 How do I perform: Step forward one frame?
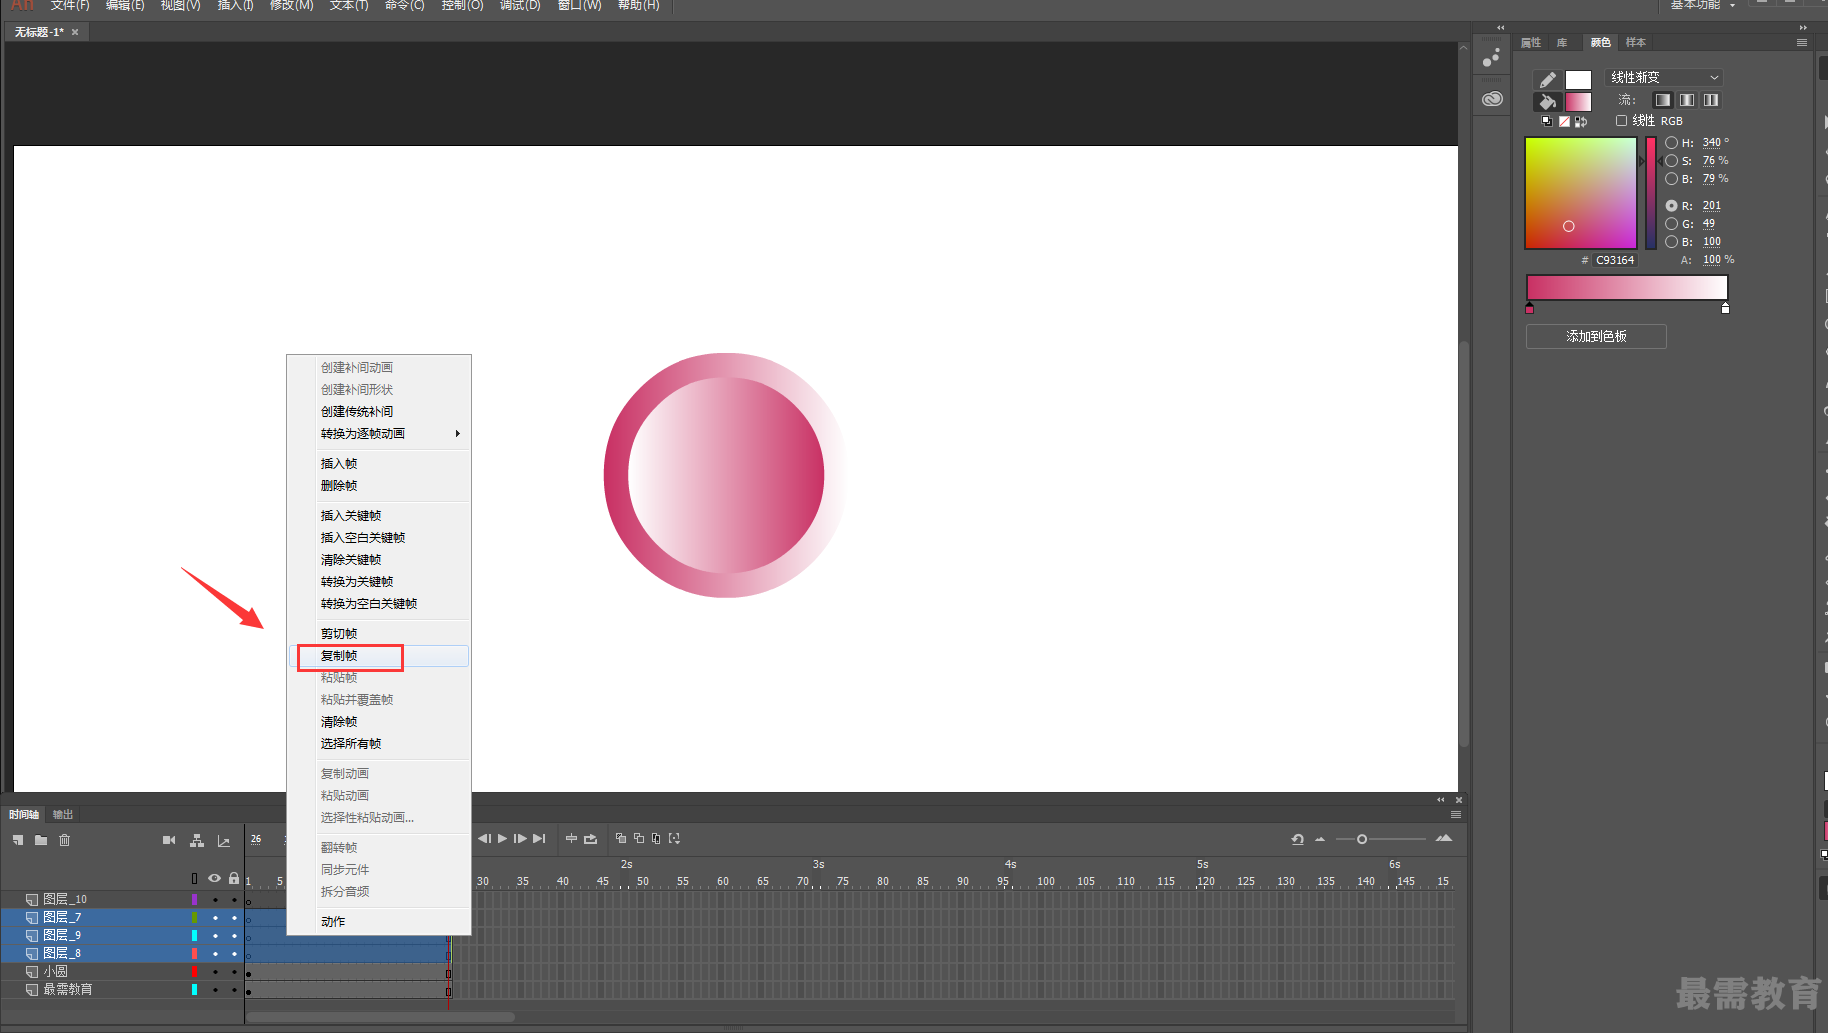pos(520,839)
